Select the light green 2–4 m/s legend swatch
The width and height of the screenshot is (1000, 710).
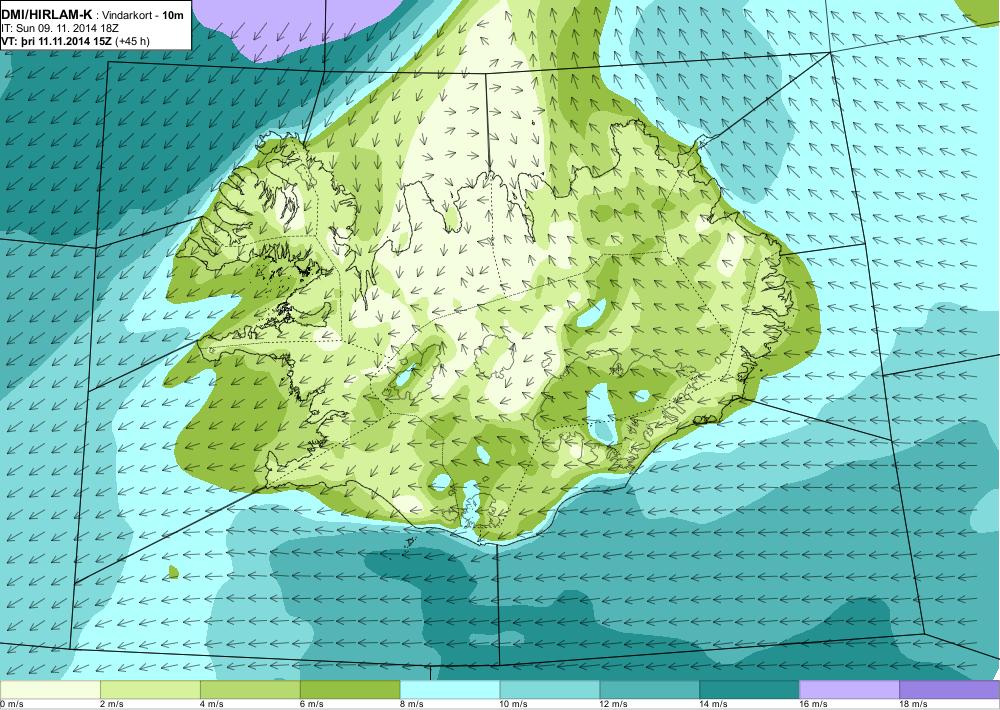click(x=150, y=690)
